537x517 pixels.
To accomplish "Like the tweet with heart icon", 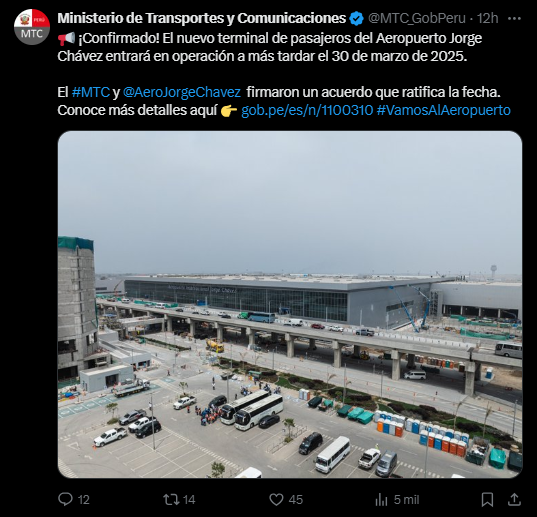I will pyautogui.click(x=276, y=500).
